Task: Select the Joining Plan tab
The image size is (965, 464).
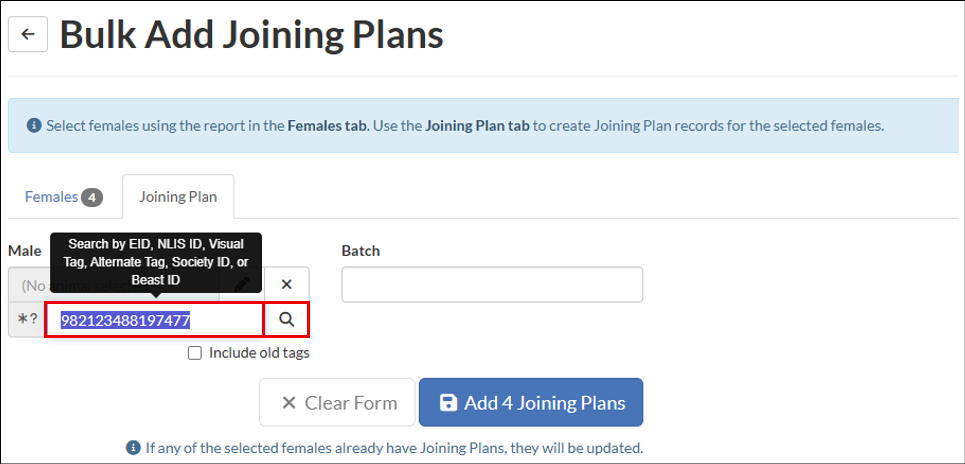Action: (x=178, y=197)
